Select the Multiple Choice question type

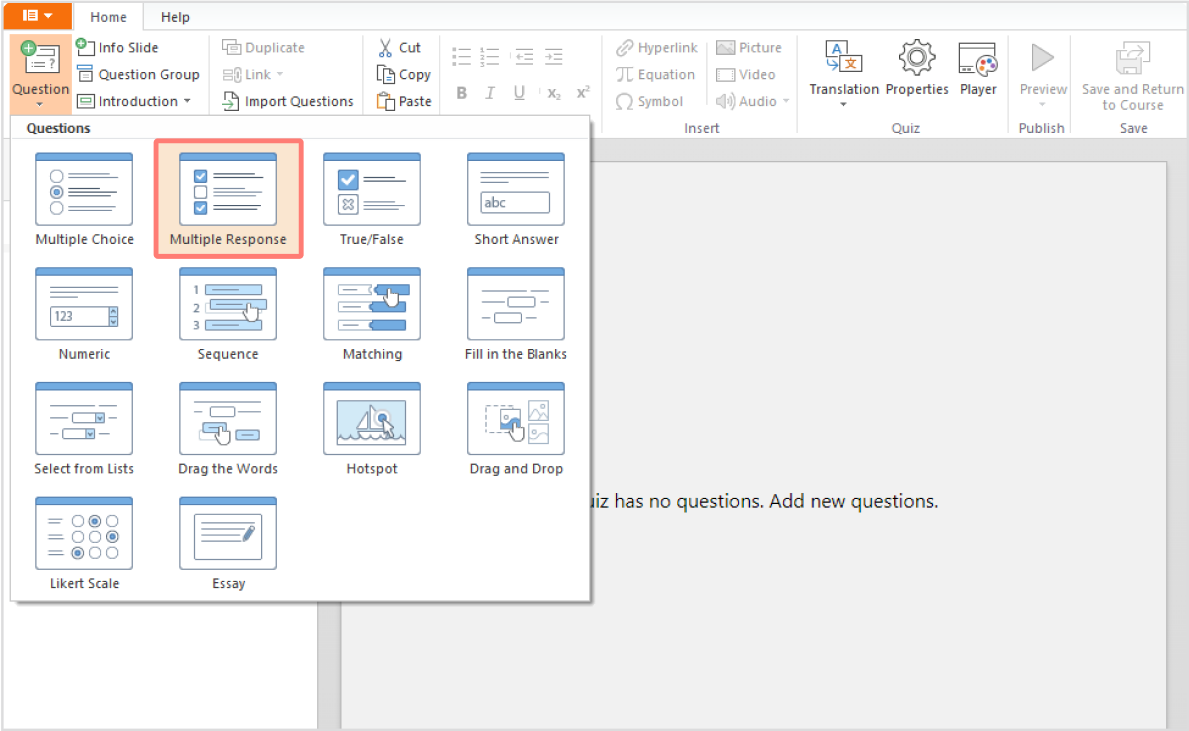point(84,199)
